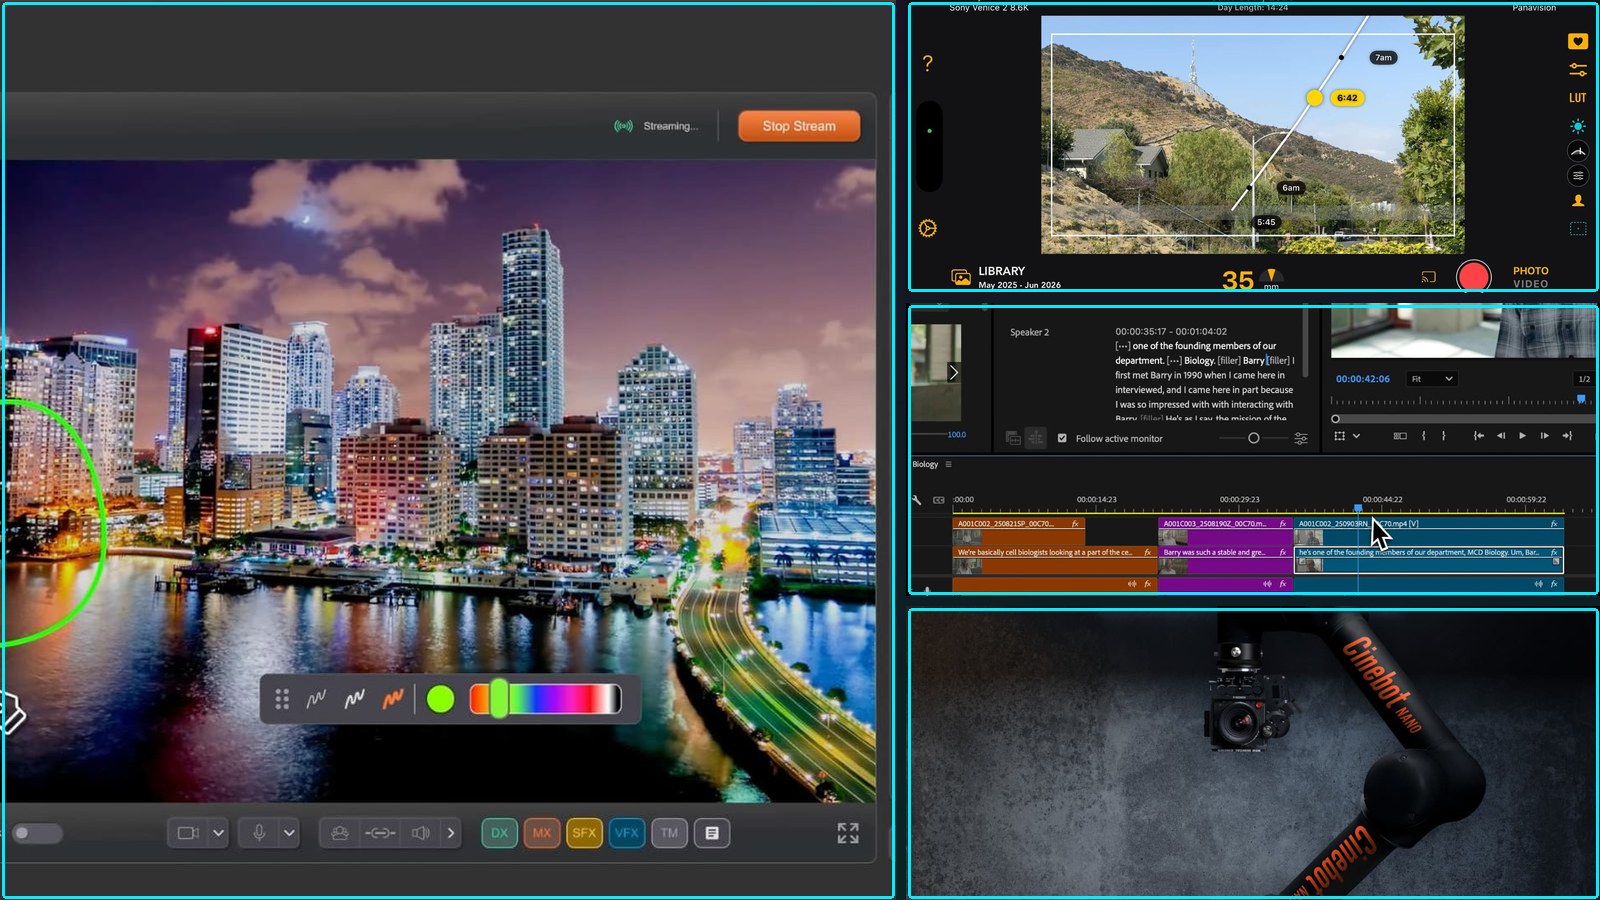The image size is (1600, 900).
Task: Open the 1/2 playback resolution dropdown
Action: [x=1583, y=379]
